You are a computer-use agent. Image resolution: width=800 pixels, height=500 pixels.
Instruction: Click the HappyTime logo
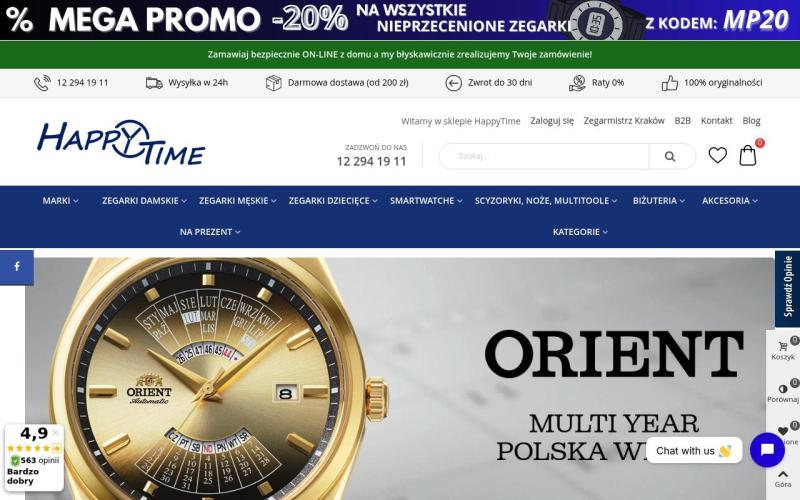point(121,142)
